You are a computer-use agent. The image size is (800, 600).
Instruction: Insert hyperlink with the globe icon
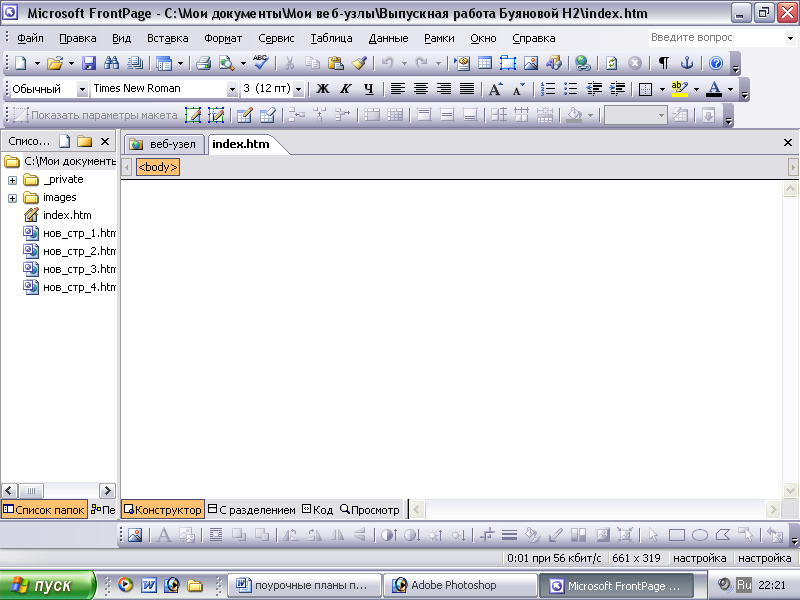pyautogui.click(x=582, y=63)
